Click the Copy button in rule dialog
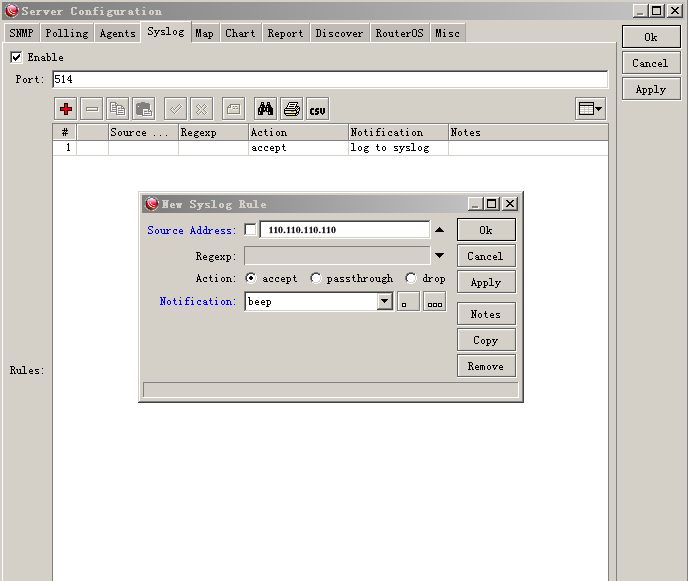Screen dimensions: 688x581 486,340
